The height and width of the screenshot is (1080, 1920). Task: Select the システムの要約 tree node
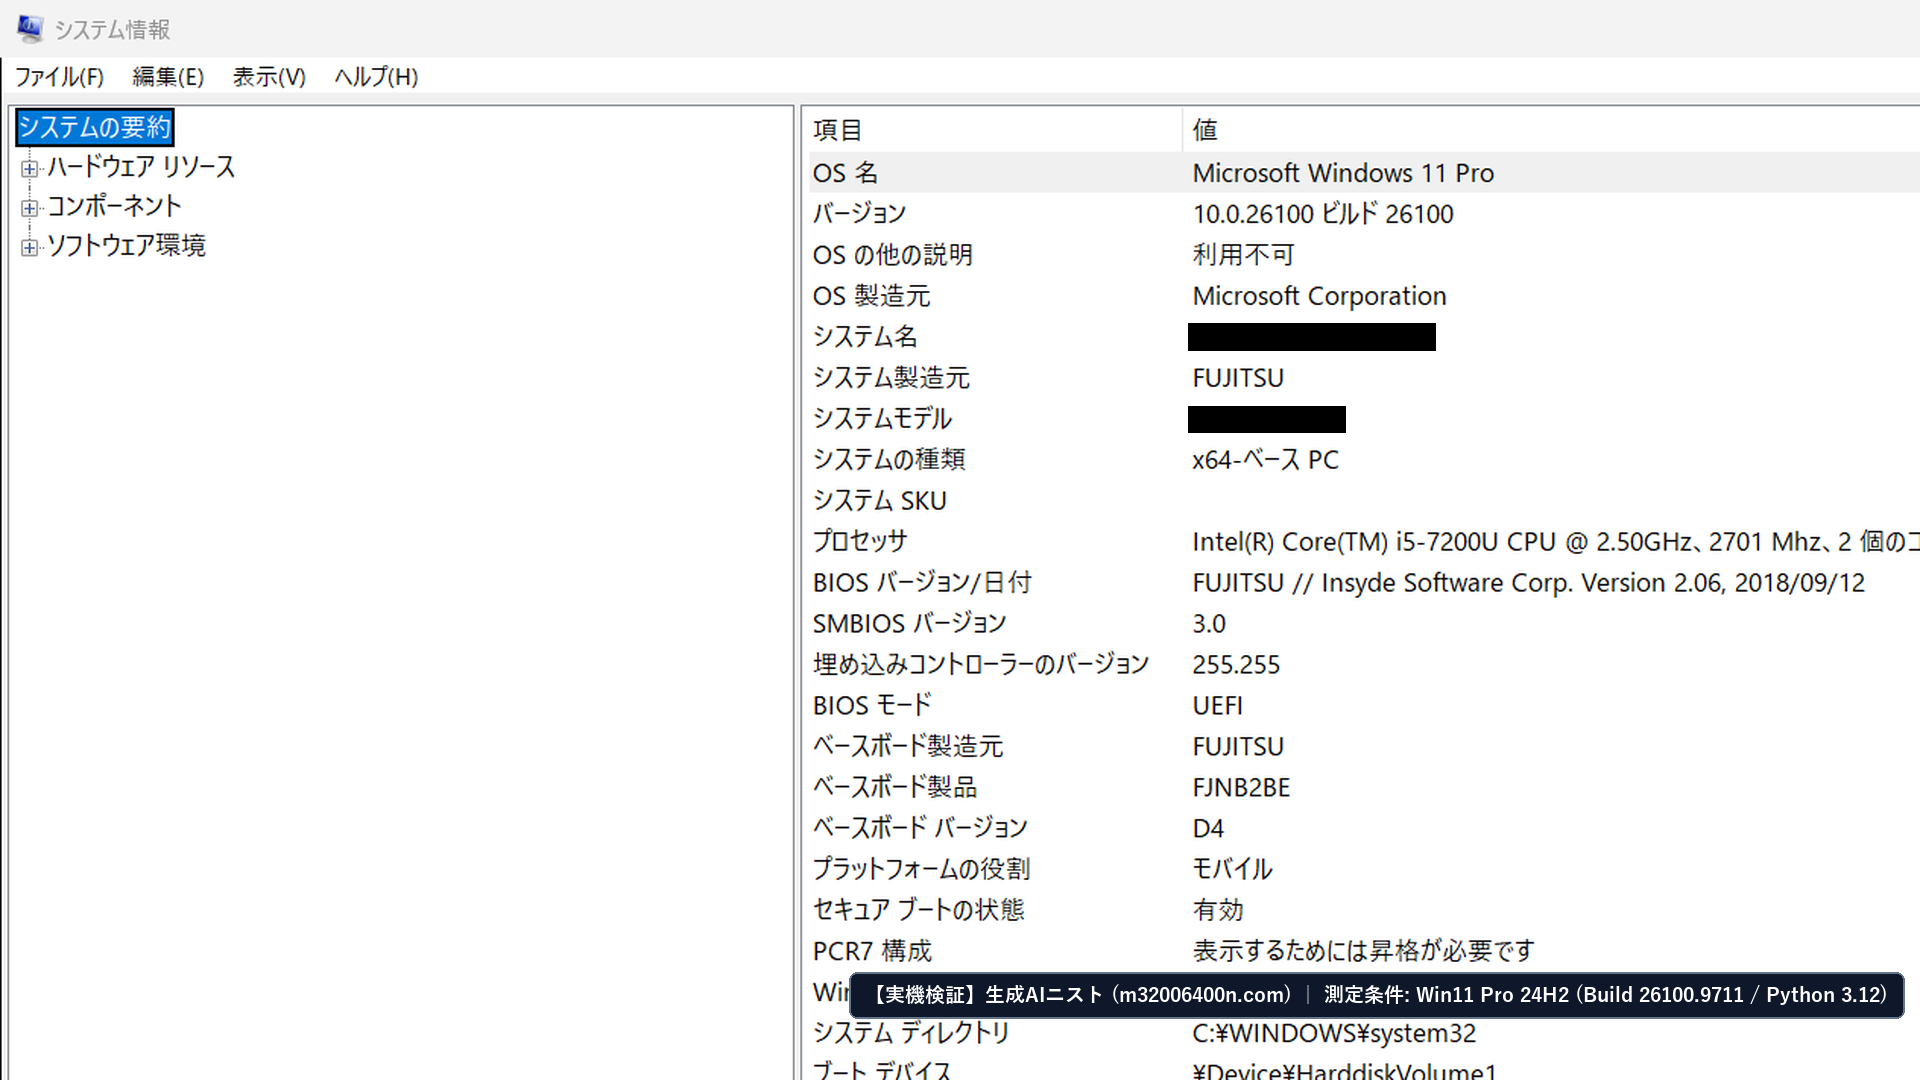[95, 127]
